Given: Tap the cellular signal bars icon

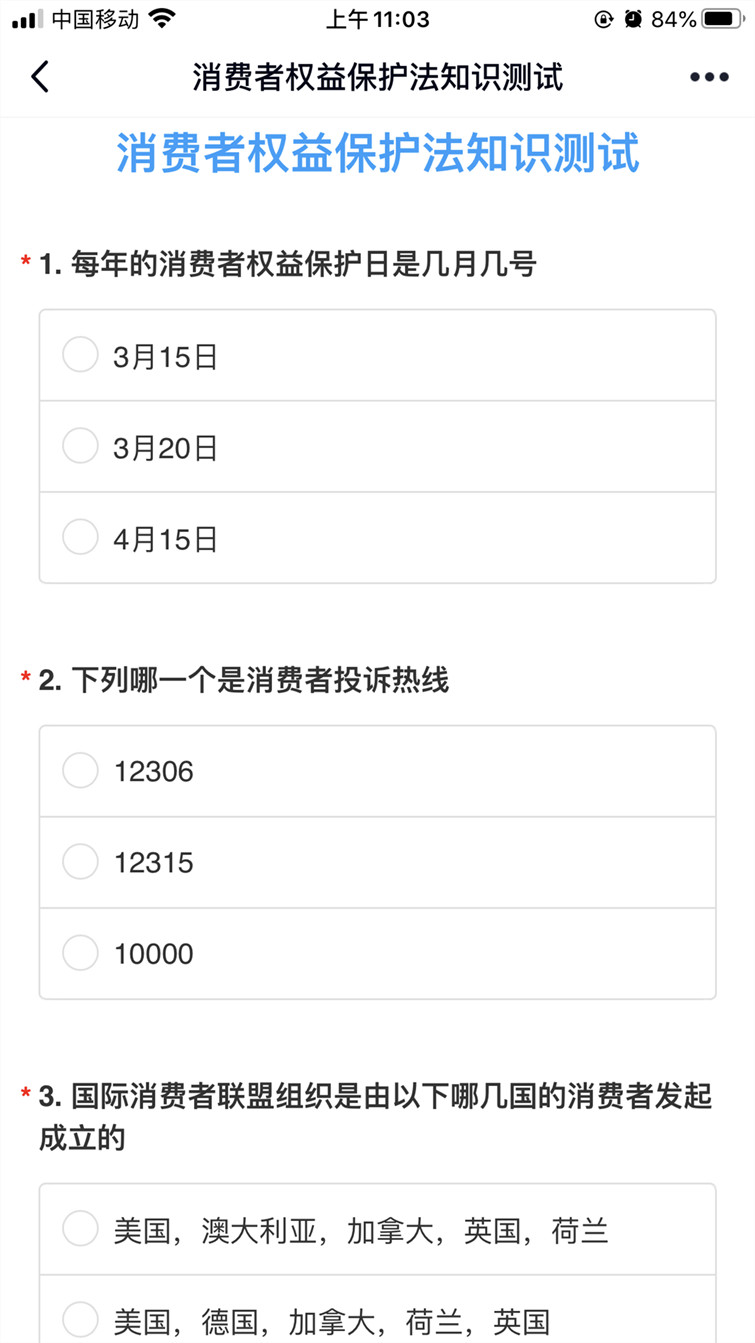Looking at the screenshot, I should [x=27, y=19].
